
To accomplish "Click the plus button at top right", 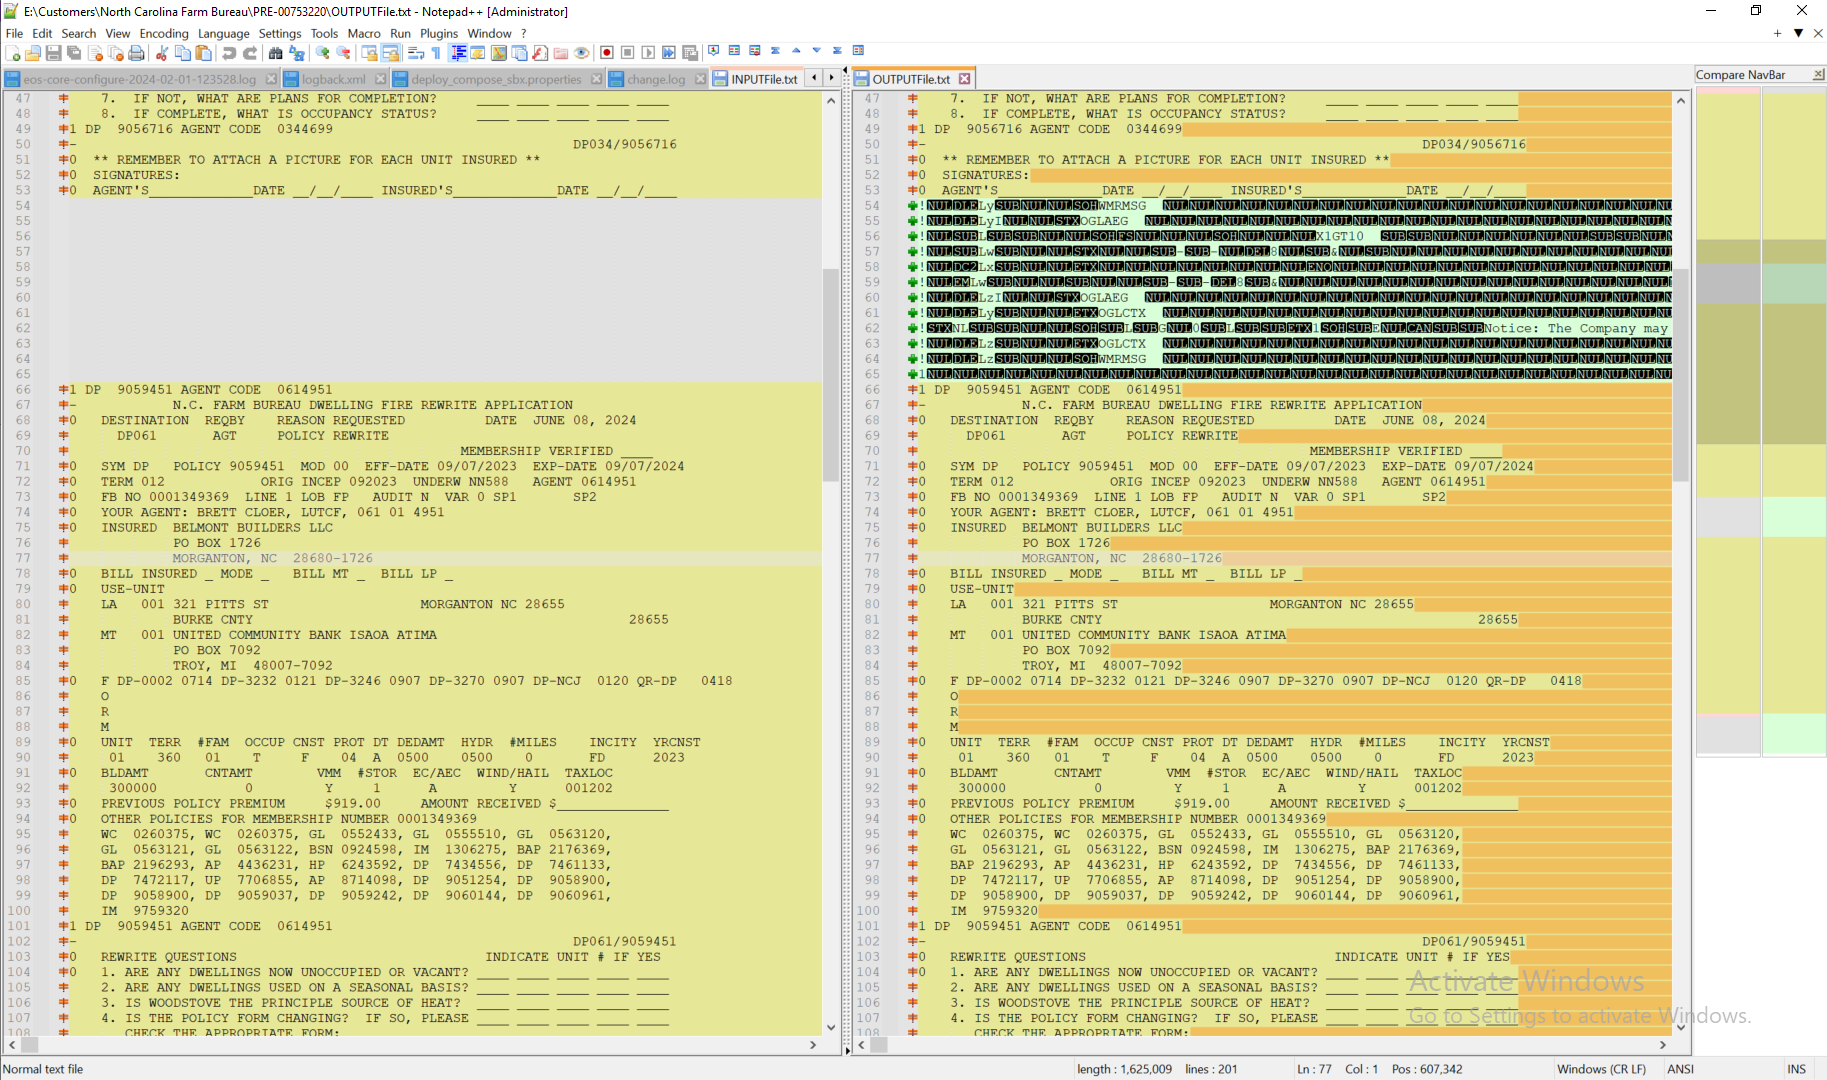I will (x=1777, y=33).
